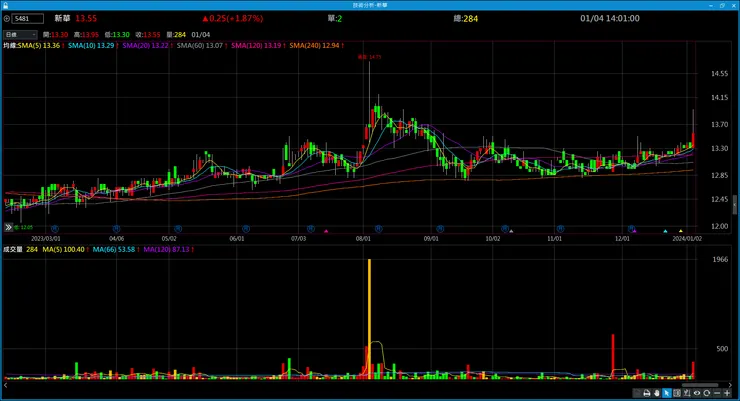Screen dimensions: 740x401
Task: Click the 總:284 total volume
Action: tap(466, 18)
